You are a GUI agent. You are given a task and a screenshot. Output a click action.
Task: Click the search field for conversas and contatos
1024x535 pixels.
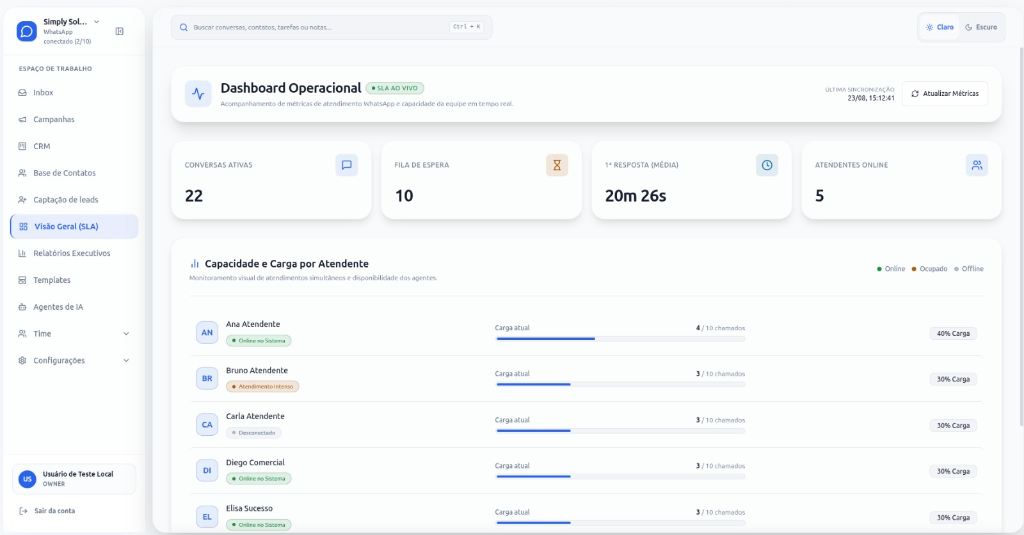(332, 27)
